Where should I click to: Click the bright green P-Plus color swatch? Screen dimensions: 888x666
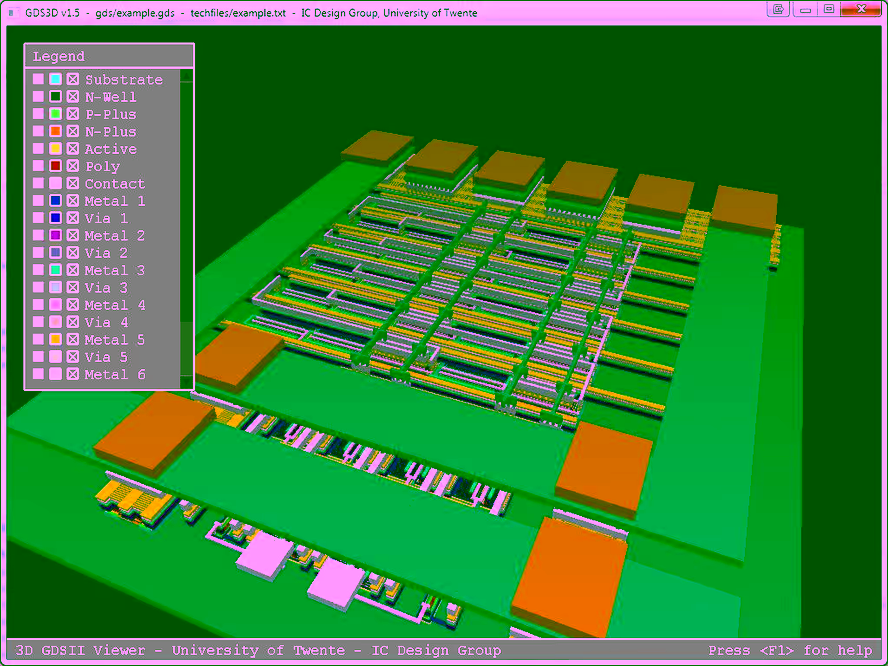55,114
